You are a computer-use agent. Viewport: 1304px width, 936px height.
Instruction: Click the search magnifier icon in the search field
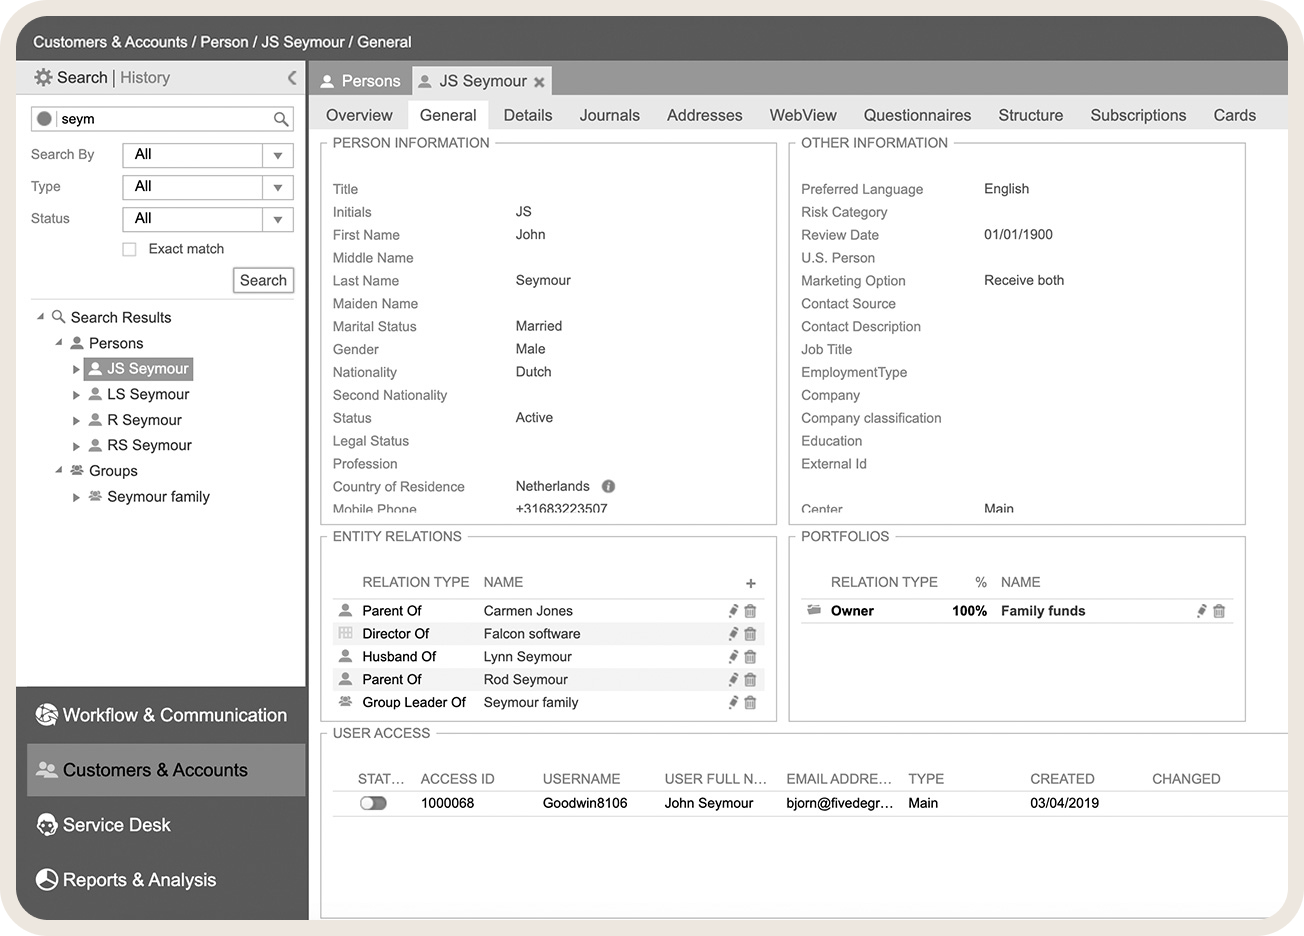tap(281, 119)
